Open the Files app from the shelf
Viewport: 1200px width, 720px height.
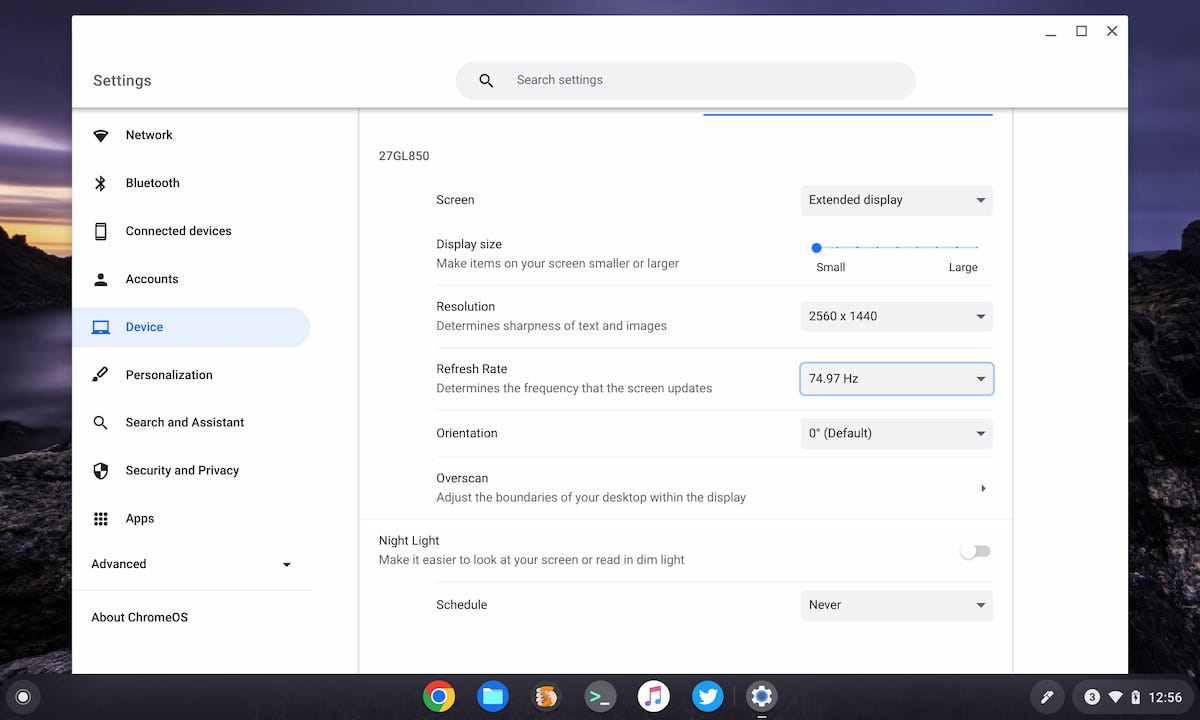point(493,696)
